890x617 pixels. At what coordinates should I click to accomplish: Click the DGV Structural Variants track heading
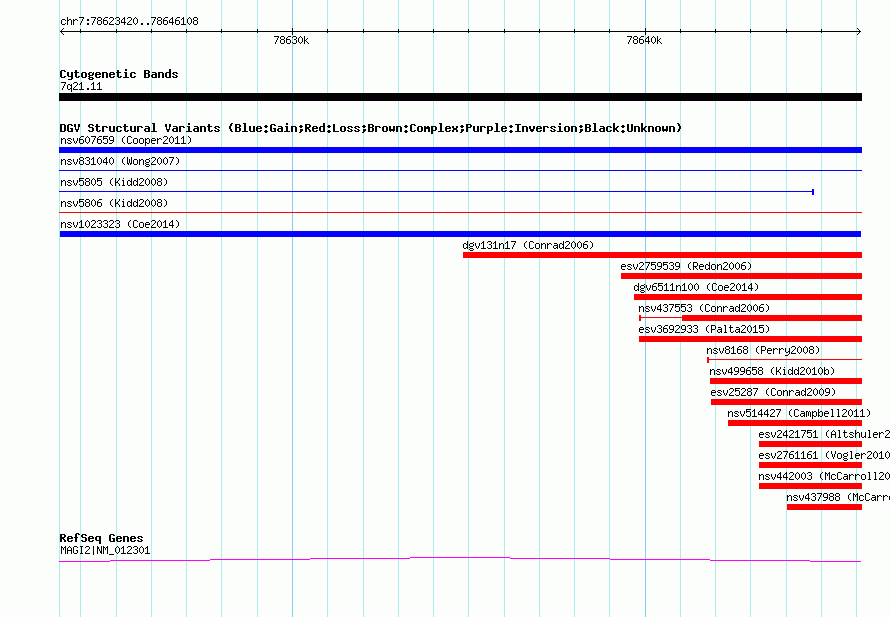click(x=371, y=128)
